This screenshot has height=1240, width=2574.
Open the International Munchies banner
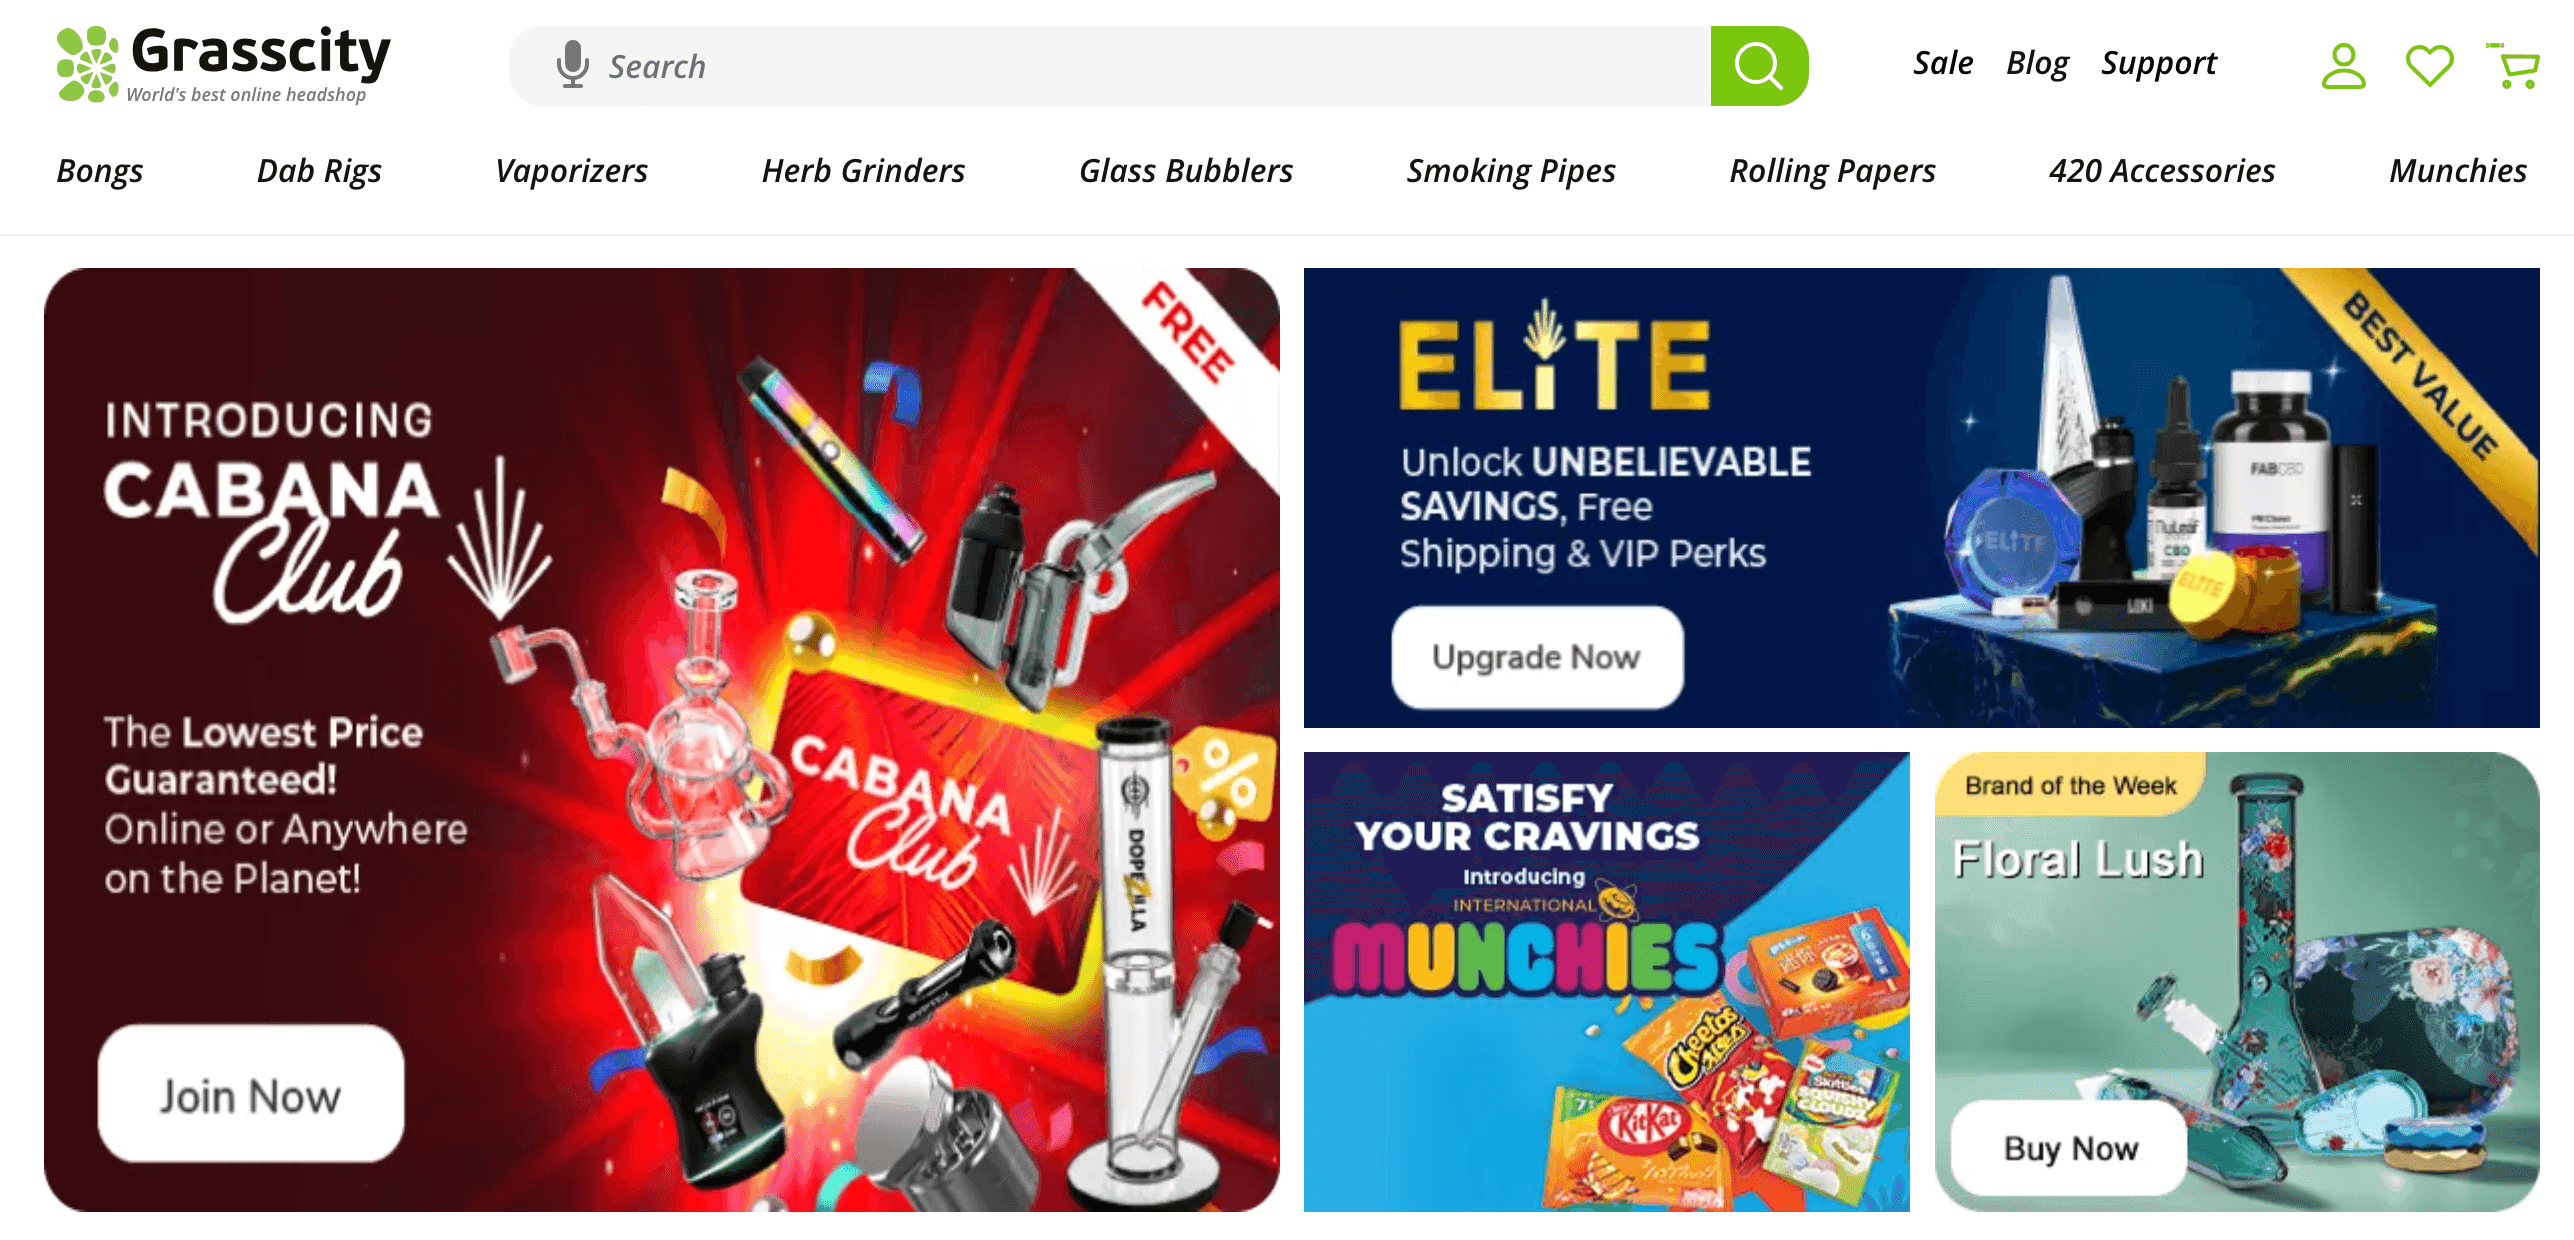click(1606, 982)
